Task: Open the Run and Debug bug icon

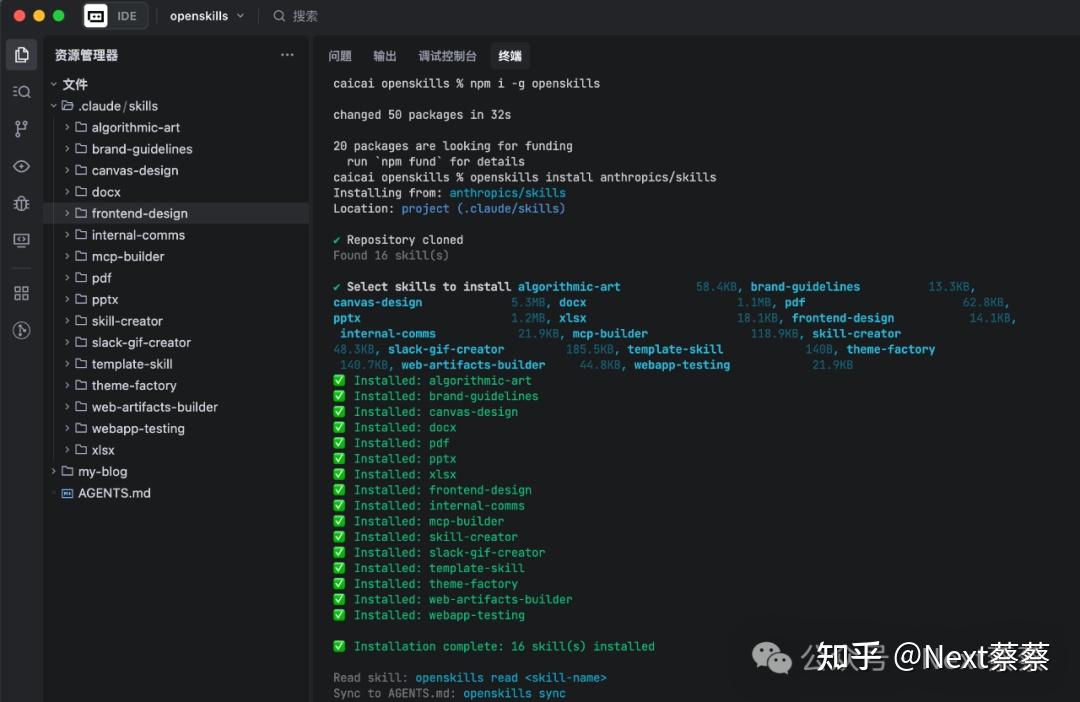Action: pos(21,203)
